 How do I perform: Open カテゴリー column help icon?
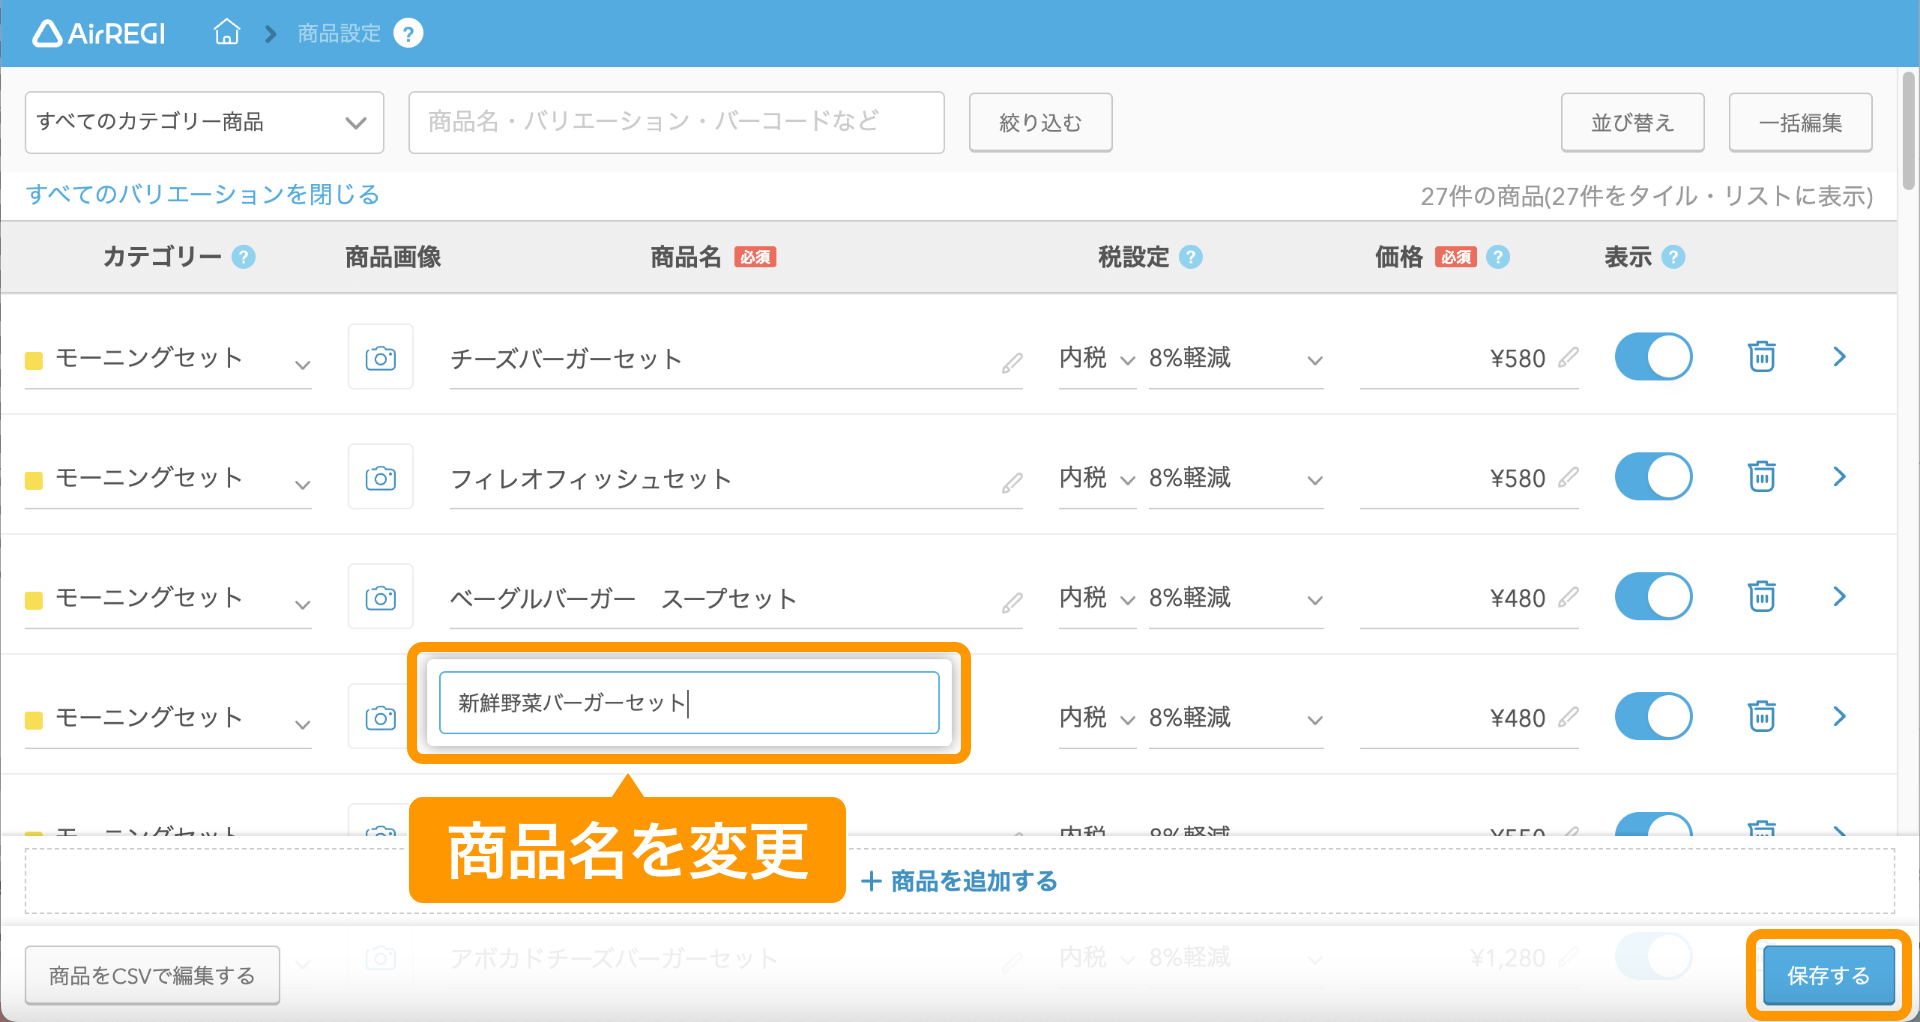(244, 257)
